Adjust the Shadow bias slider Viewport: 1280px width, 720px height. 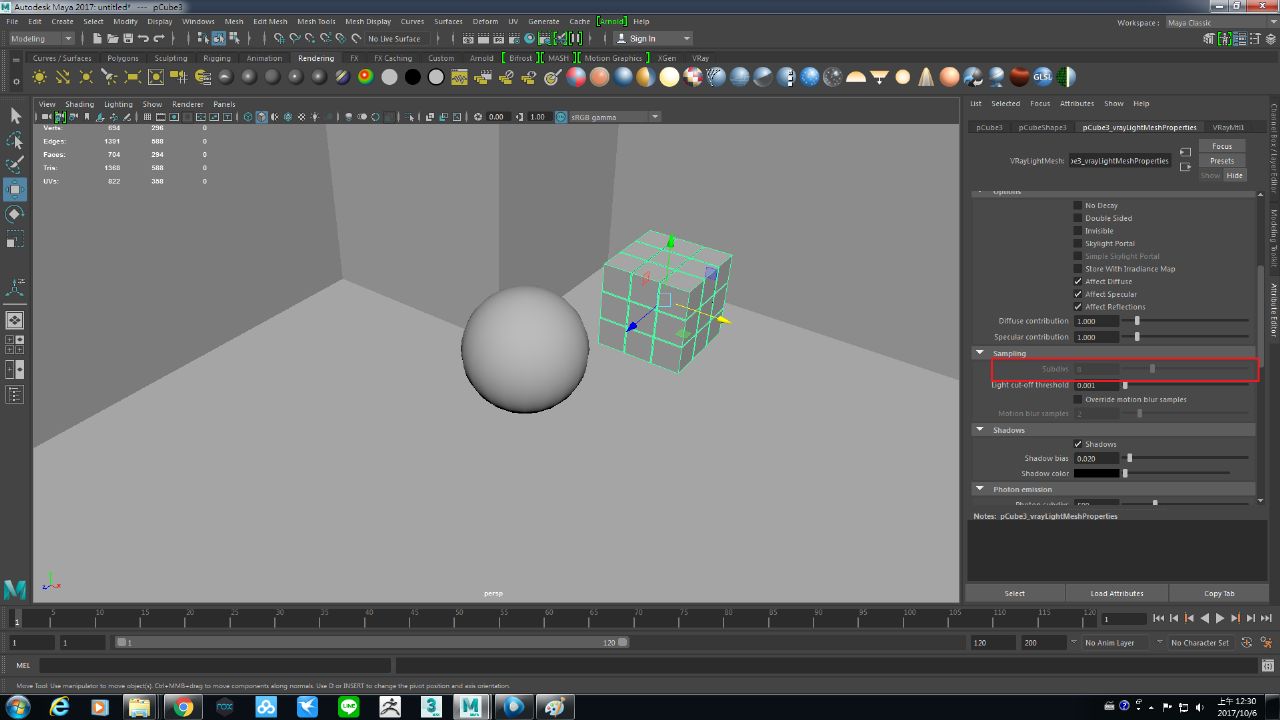click(x=1188, y=458)
